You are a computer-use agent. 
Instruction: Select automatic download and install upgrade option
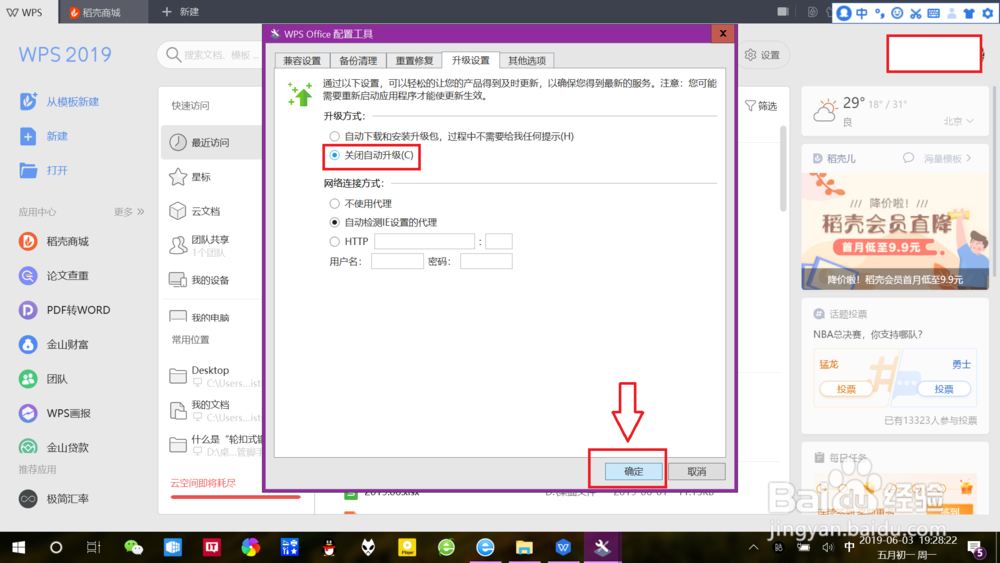pos(334,136)
